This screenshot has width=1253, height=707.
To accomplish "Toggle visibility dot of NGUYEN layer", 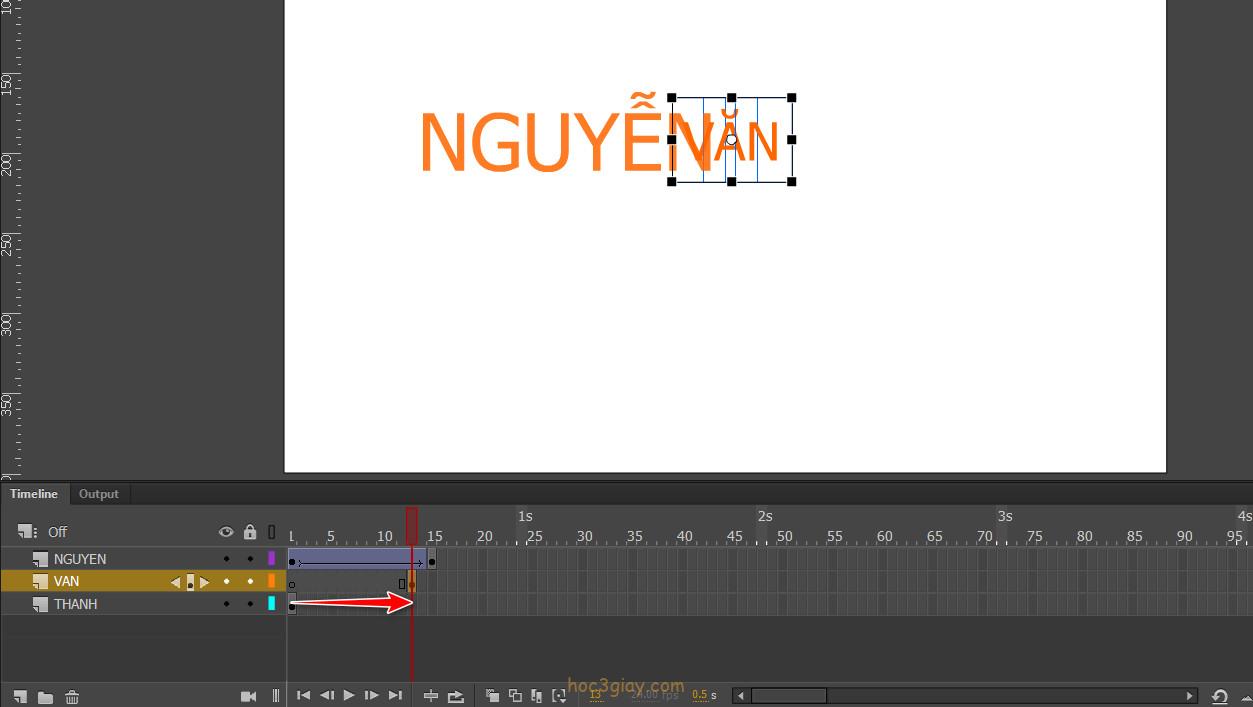I will coord(226,559).
